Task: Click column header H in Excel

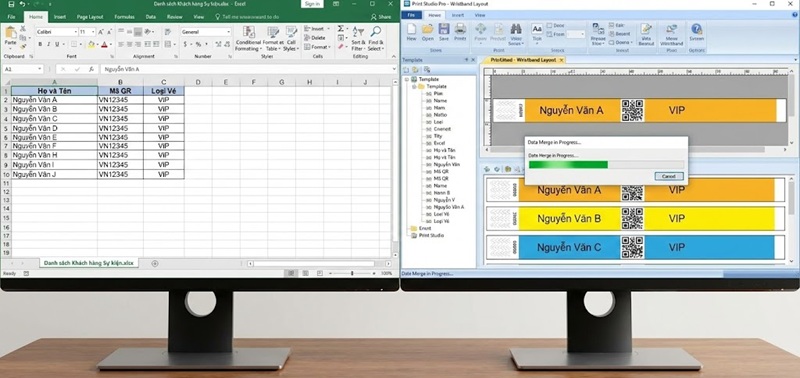Action: (x=309, y=82)
